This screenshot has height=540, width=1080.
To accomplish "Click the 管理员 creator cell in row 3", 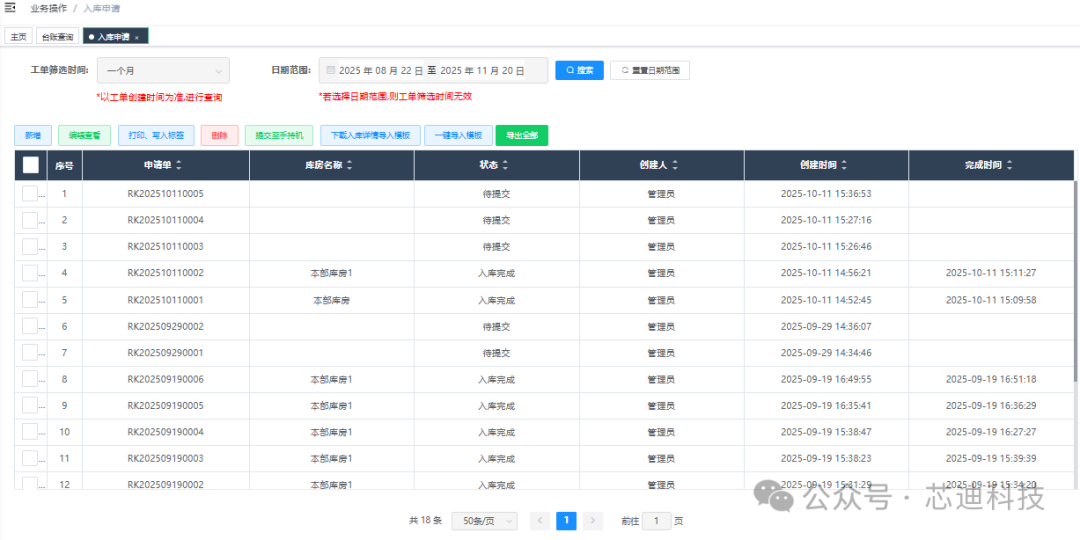I will click(x=661, y=247).
